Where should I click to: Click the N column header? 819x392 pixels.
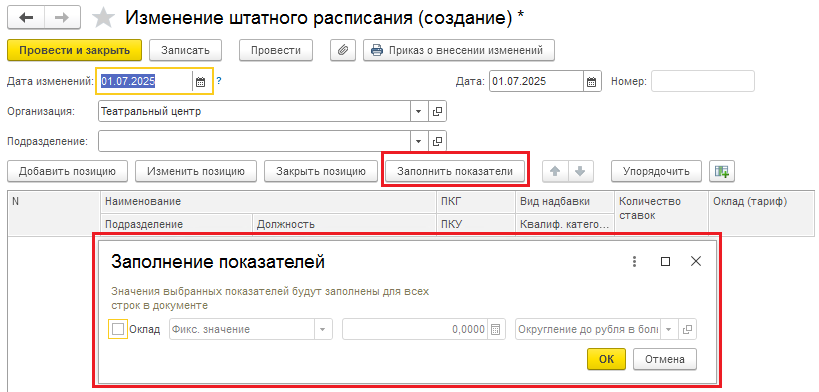pos(54,213)
